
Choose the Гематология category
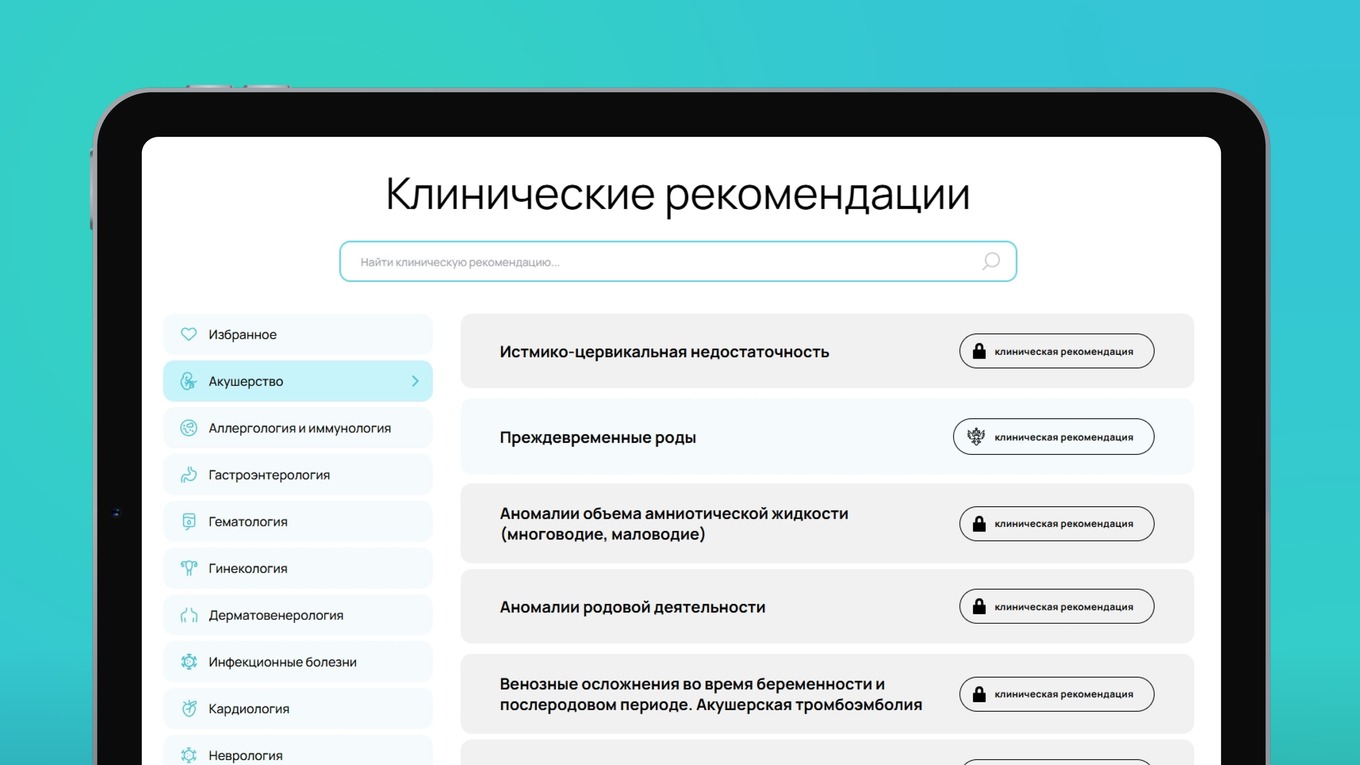click(x=298, y=521)
